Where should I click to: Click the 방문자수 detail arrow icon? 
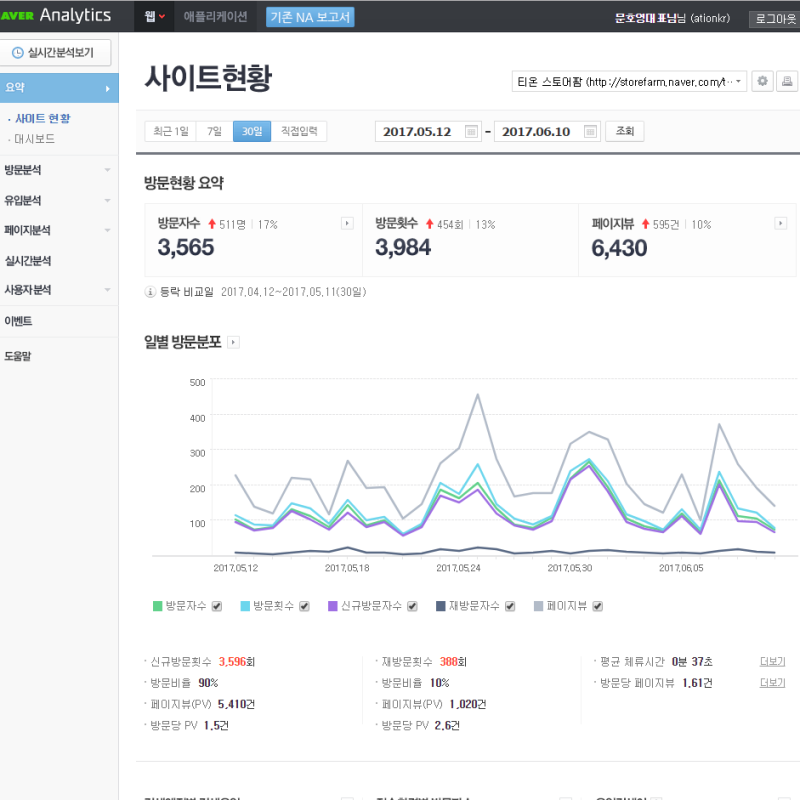pos(347,223)
